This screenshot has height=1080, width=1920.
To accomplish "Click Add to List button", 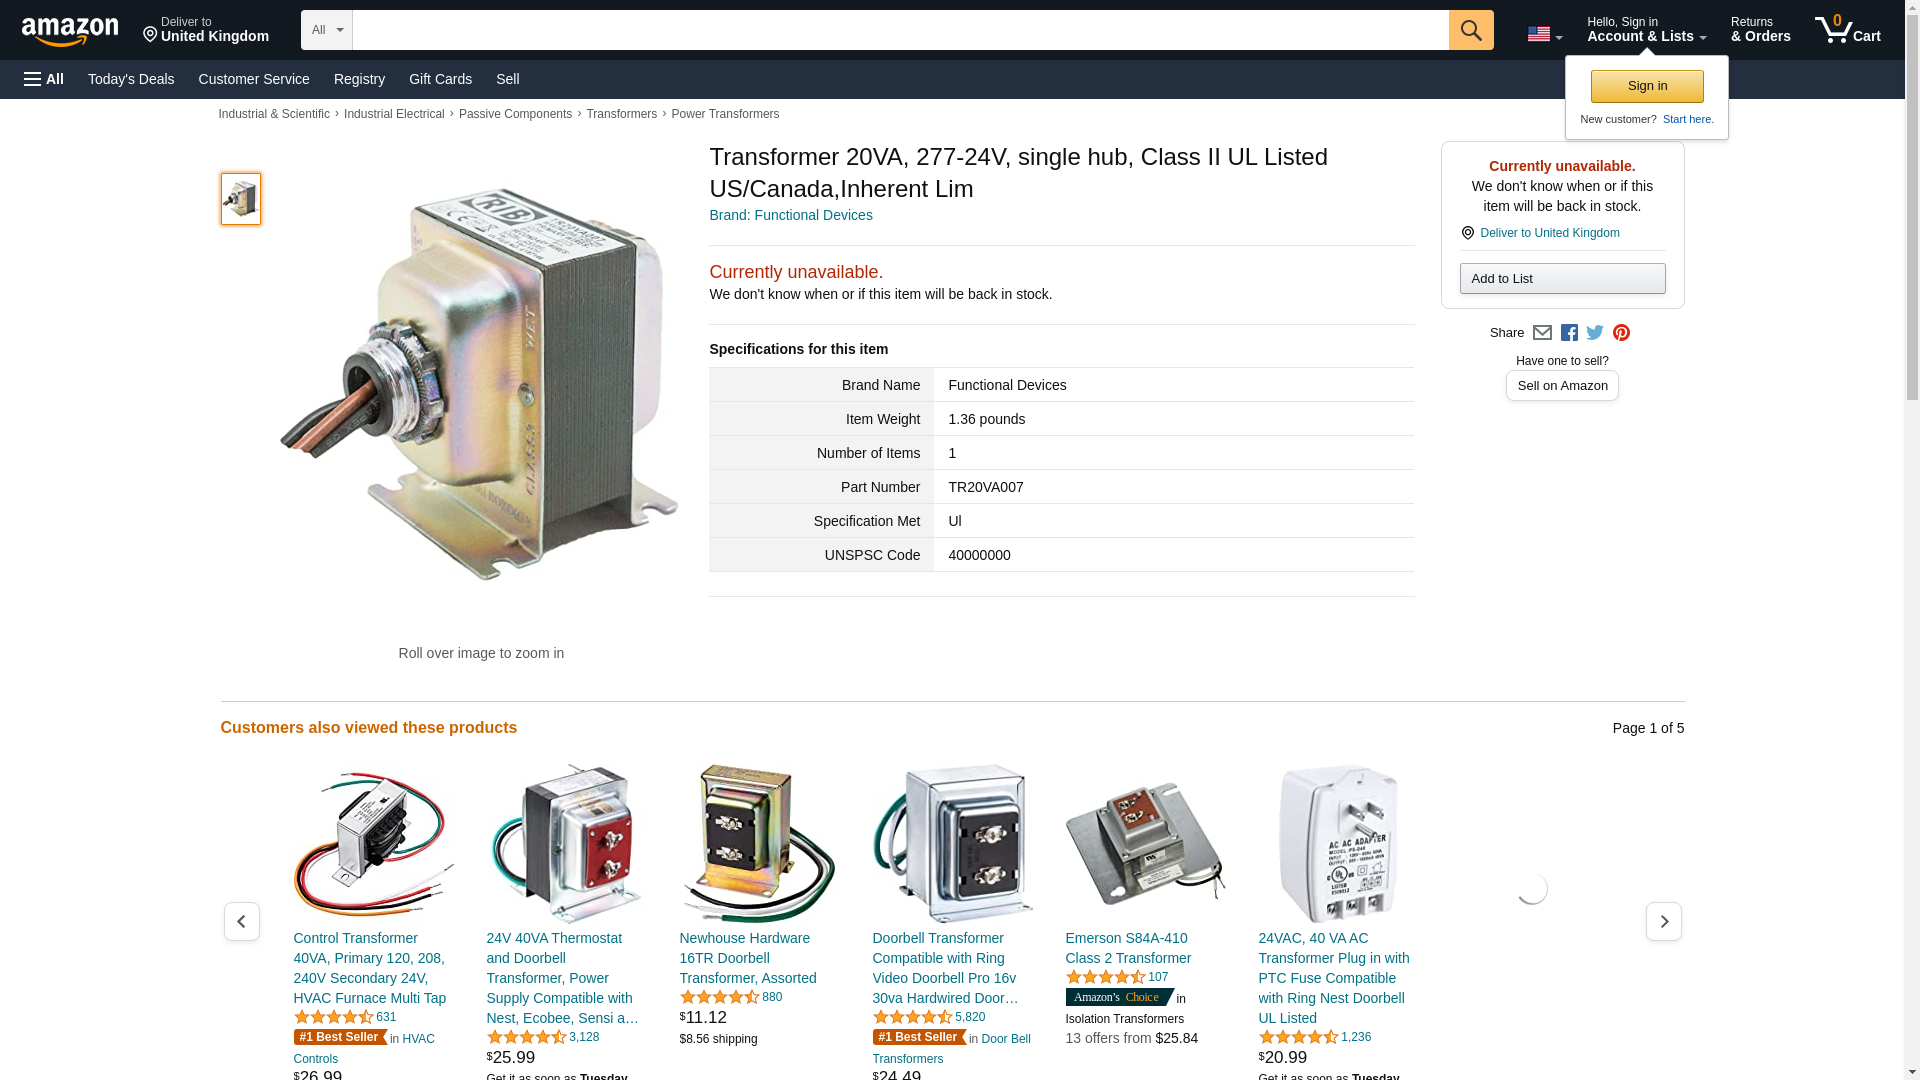I will click(x=1562, y=278).
